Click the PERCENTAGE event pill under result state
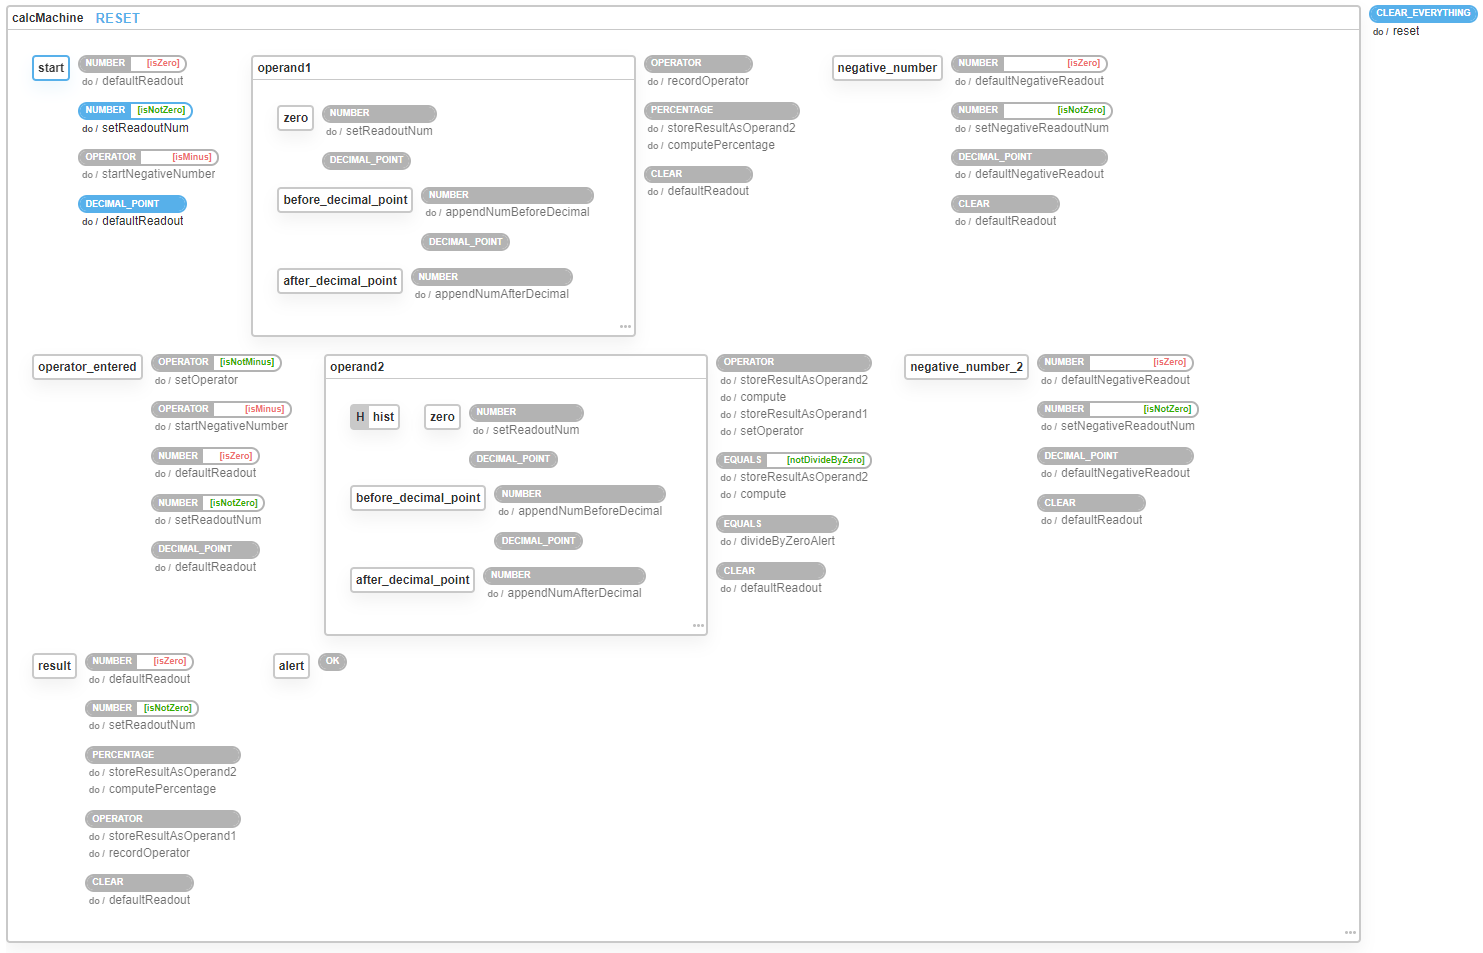This screenshot has height=953, width=1483. click(x=162, y=754)
